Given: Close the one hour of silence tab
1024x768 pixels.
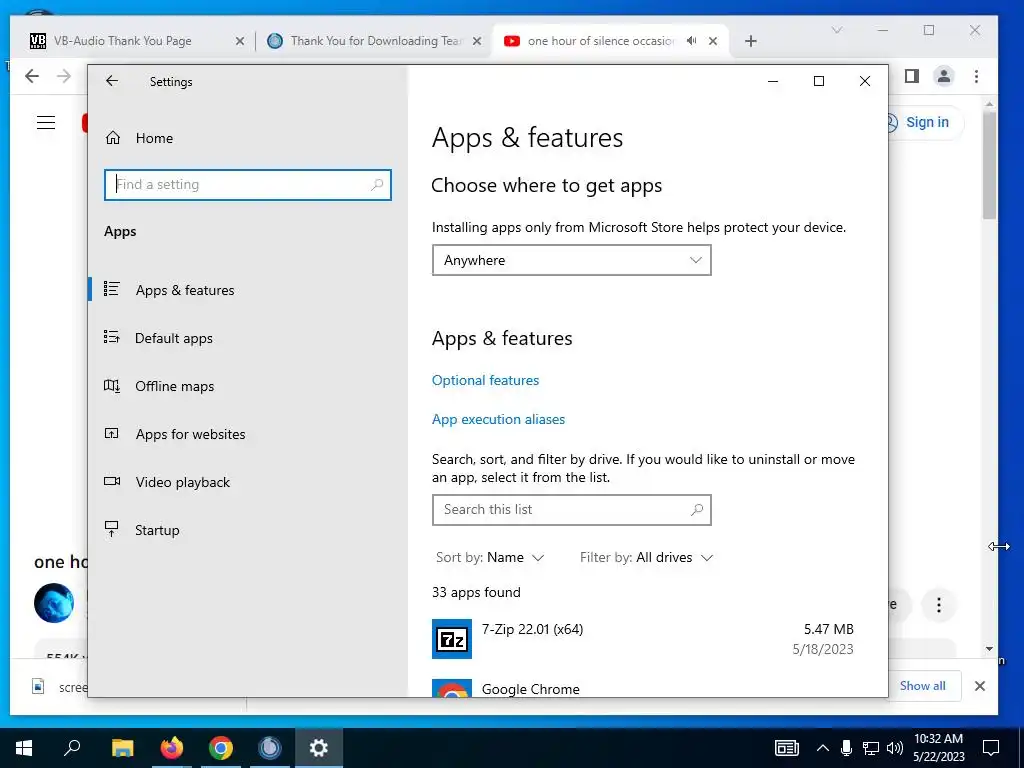Looking at the screenshot, I should point(713,41).
